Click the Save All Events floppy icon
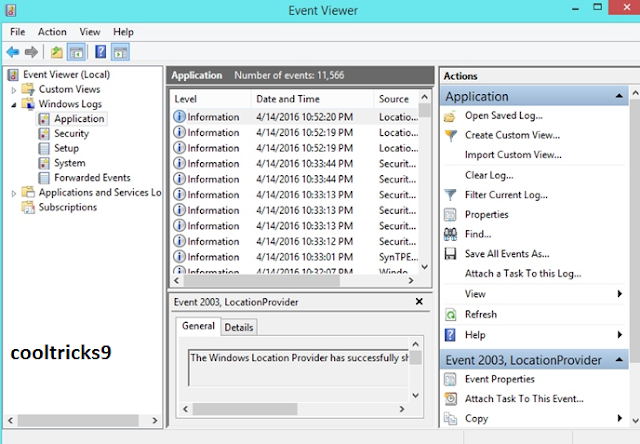This screenshot has height=444, width=640. 450,254
